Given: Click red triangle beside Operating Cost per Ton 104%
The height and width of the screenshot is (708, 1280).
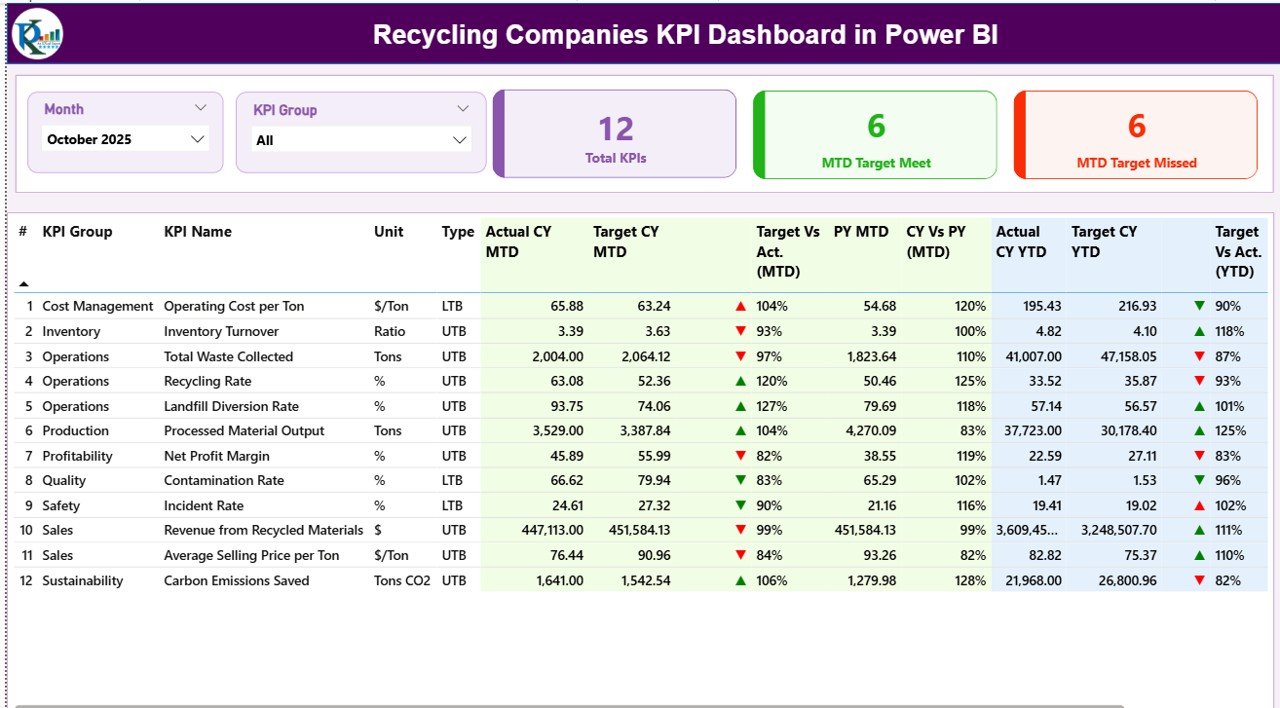Looking at the screenshot, I should [740, 305].
